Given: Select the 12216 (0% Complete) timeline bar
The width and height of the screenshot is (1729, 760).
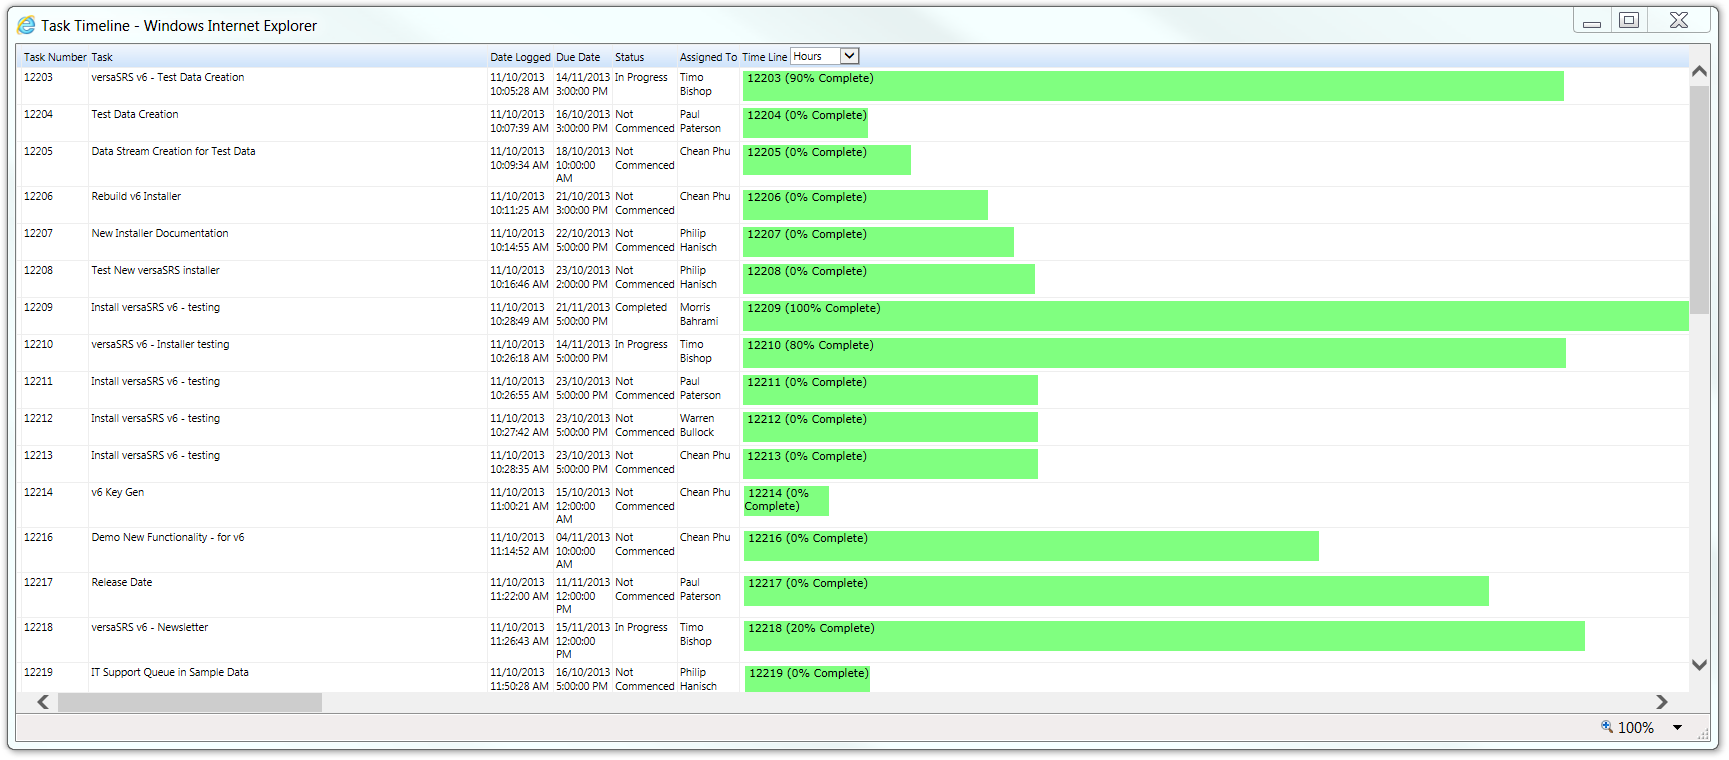Looking at the screenshot, I should click(x=1031, y=546).
